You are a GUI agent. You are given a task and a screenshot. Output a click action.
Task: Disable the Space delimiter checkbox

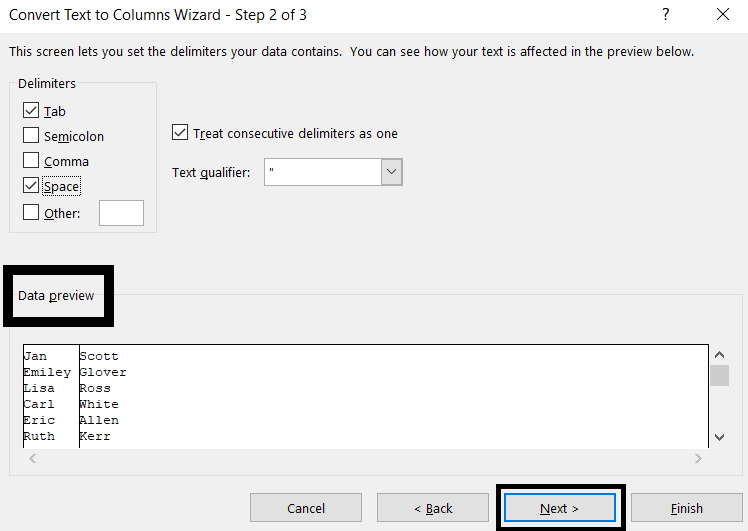[x=31, y=186]
